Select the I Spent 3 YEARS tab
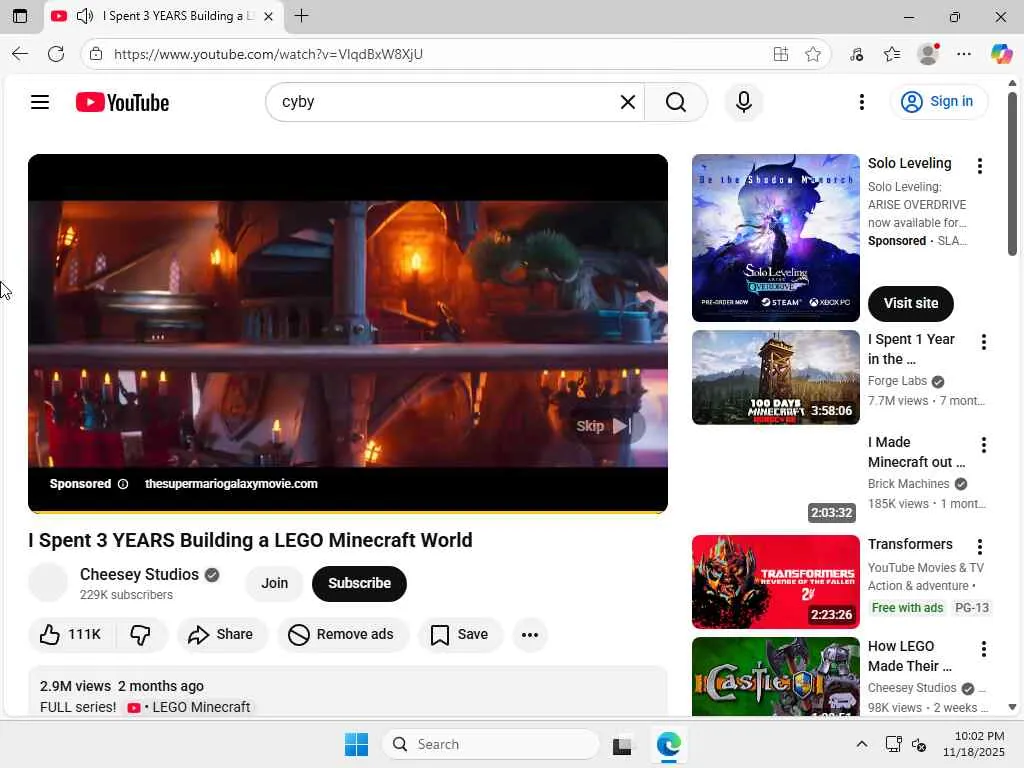Viewport: 1024px width, 768px height. pos(164,16)
